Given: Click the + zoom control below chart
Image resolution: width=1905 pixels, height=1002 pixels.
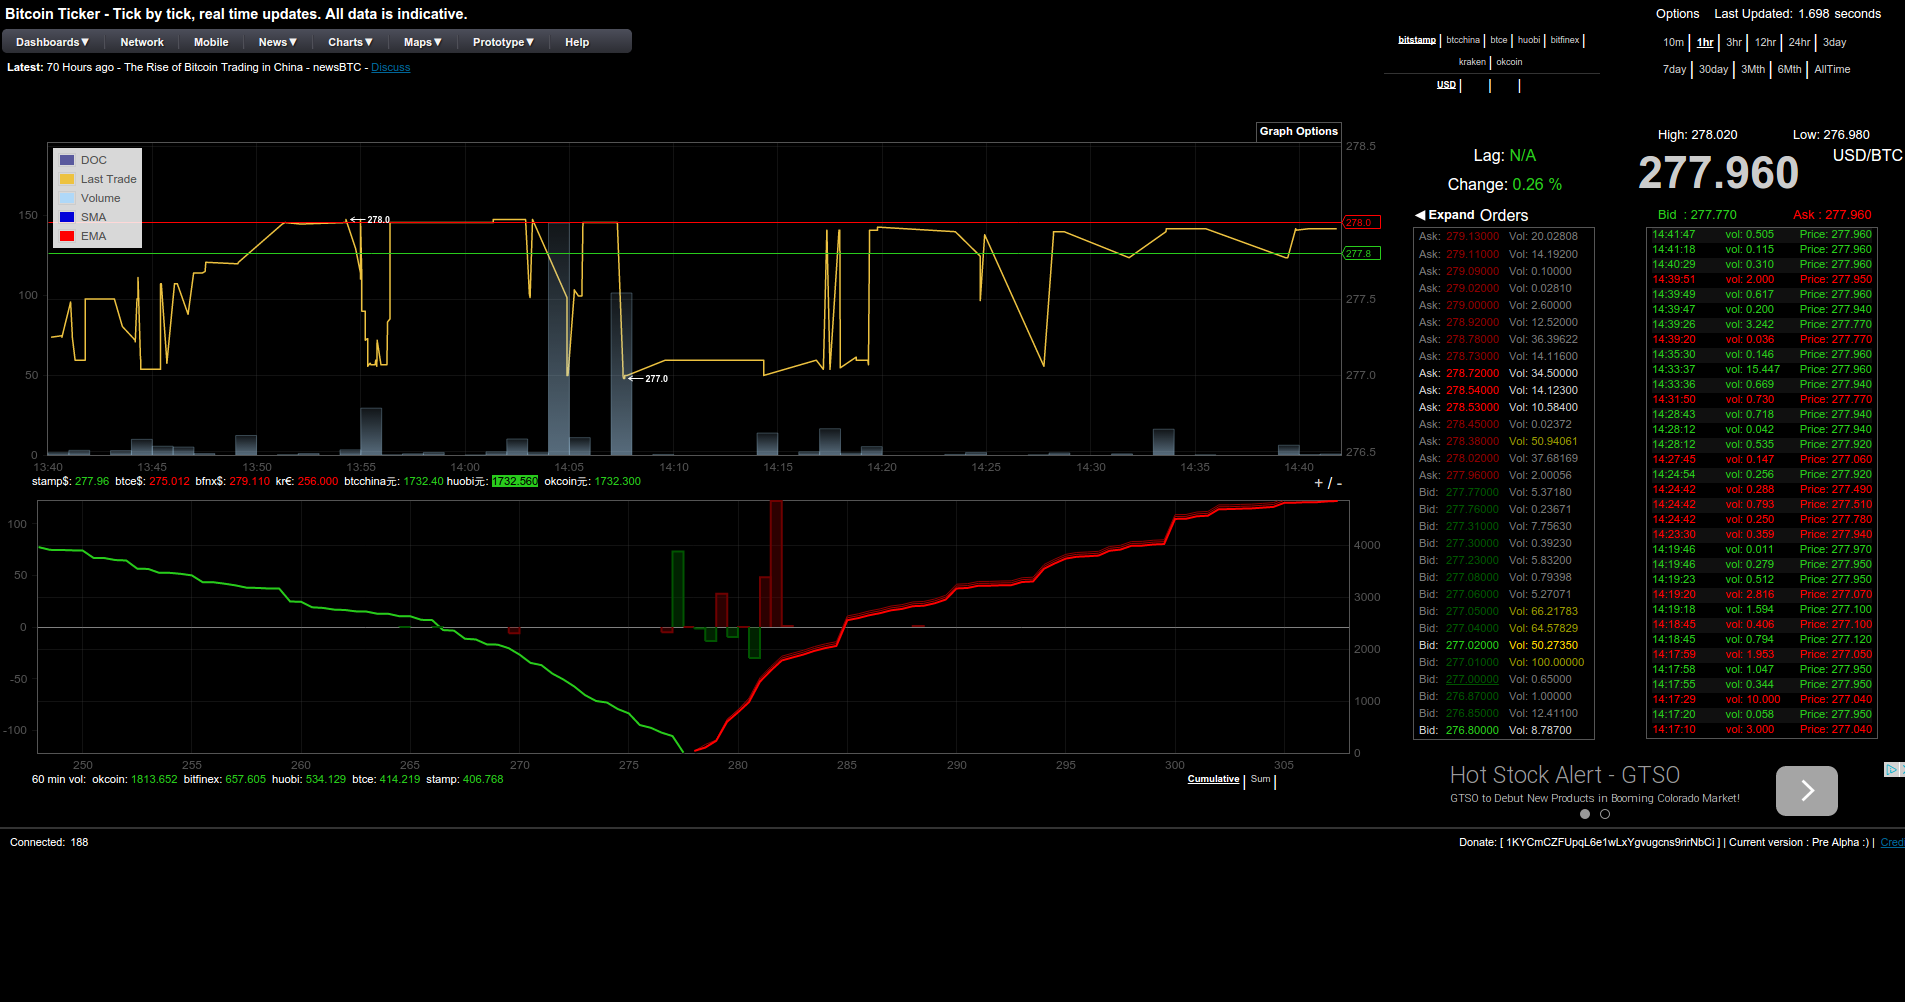Looking at the screenshot, I should pyautogui.click(x=1318, y=483).
